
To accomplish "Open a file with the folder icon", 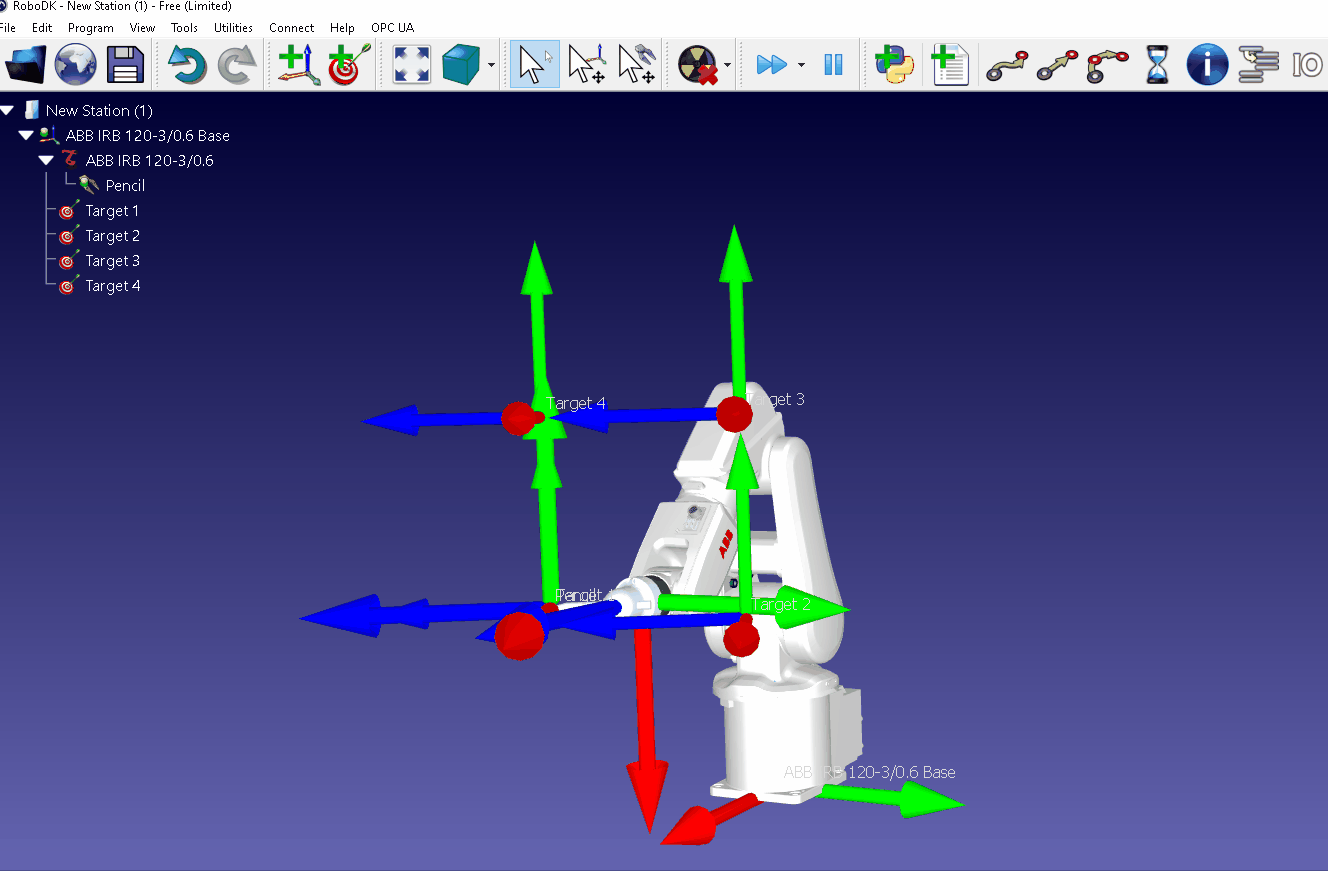I will pyautogui.click(x=26, y=65).
